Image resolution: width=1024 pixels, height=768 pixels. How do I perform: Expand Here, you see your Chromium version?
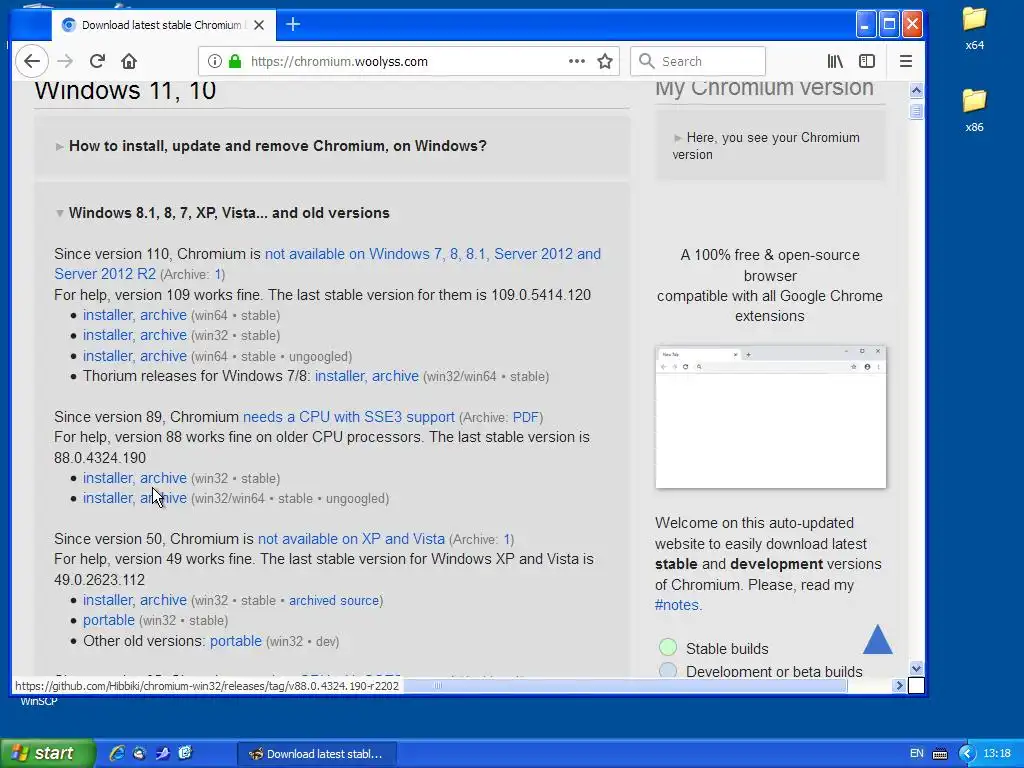click(x=766, y=146)
